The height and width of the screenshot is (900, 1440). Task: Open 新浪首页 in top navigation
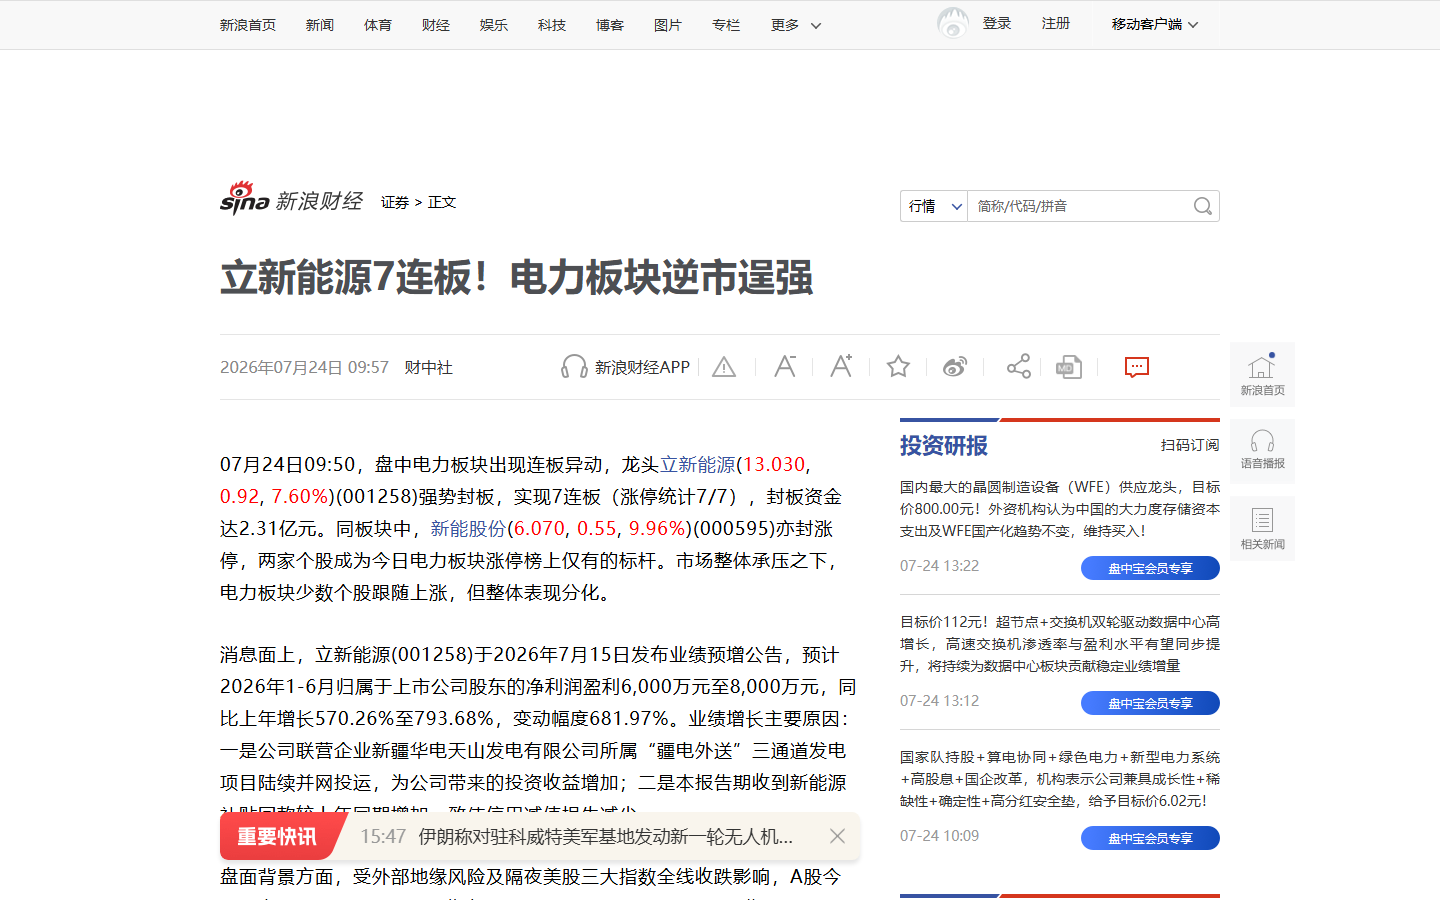click(x=248, y=25)
